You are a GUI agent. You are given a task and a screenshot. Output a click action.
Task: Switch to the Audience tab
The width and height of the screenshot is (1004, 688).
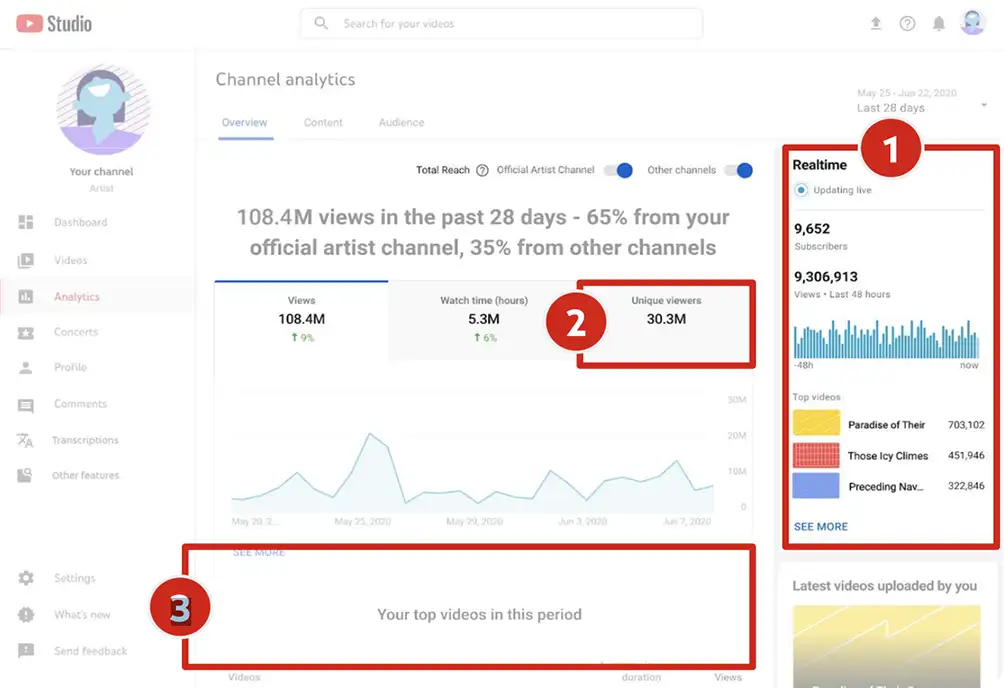[x=401, y=122]
